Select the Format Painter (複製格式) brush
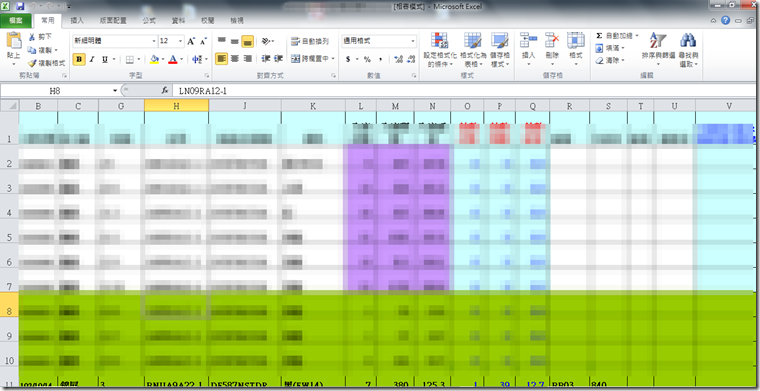This screenshot has width=760, height=391. (x=46, y=63)
